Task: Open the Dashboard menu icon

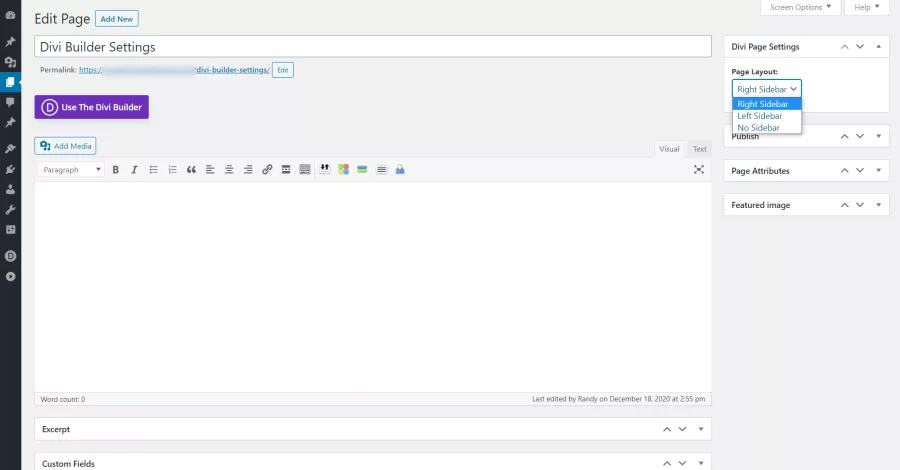Action: coord(10,15)
